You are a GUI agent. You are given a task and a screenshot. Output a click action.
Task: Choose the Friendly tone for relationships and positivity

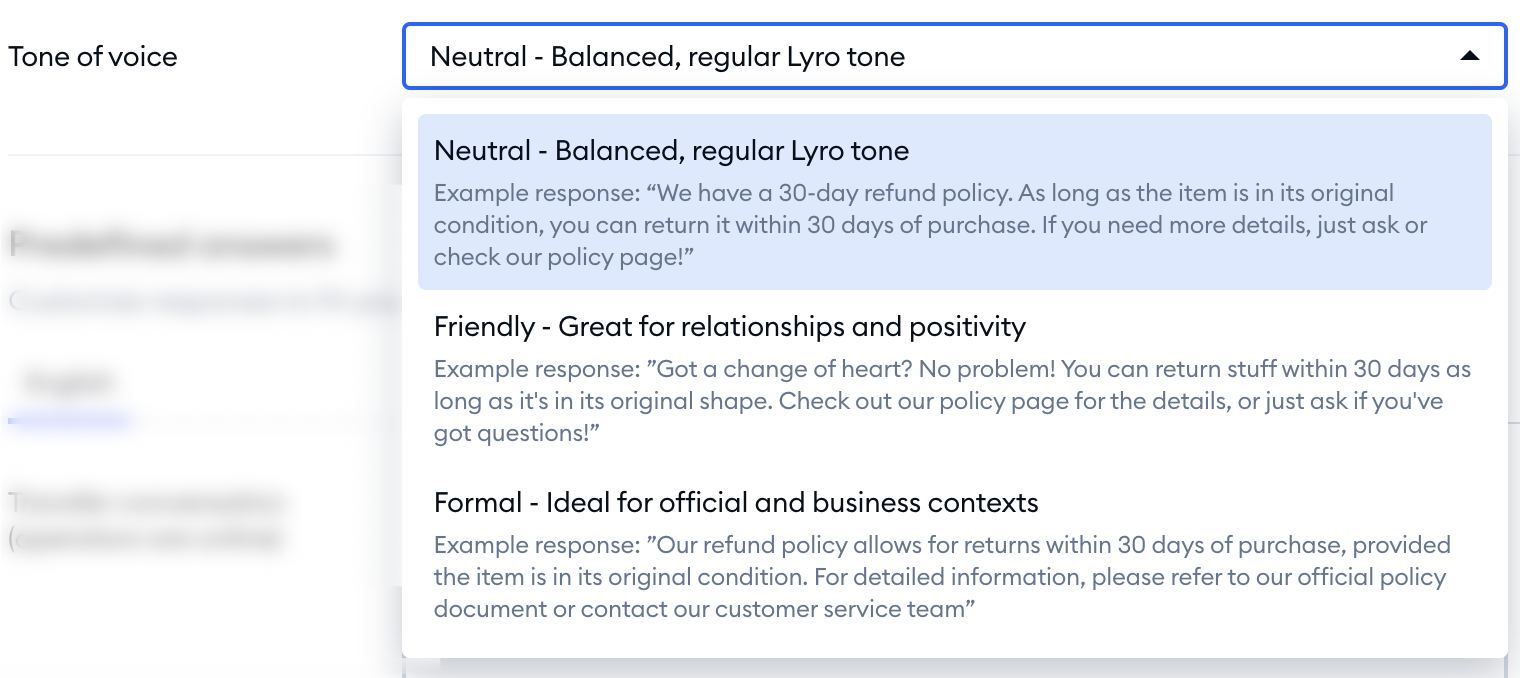pos(729,327)
